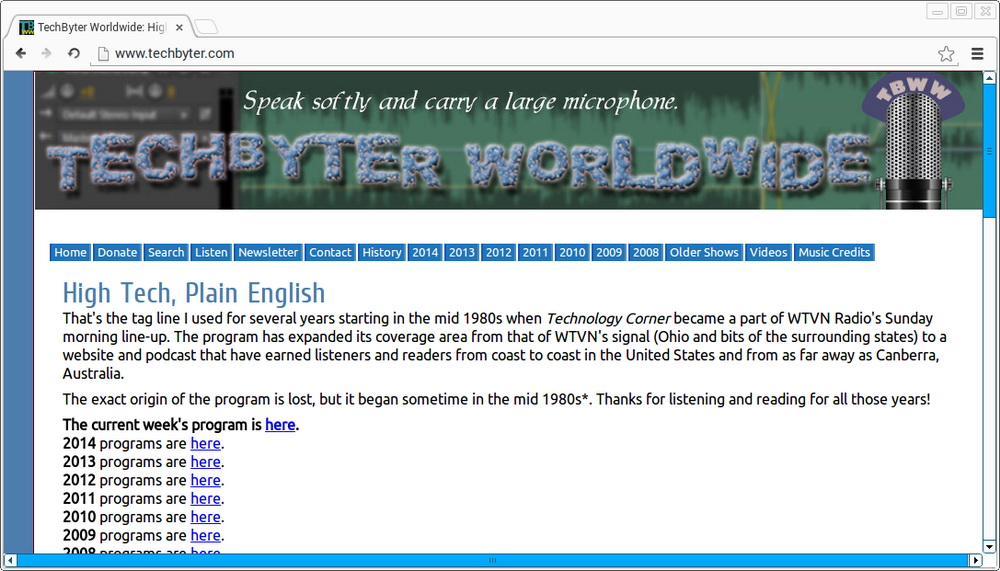Viewport: 1000px width, 571px height.
Task: Click the vertical scrollbar down arrow
Action: 990,547
